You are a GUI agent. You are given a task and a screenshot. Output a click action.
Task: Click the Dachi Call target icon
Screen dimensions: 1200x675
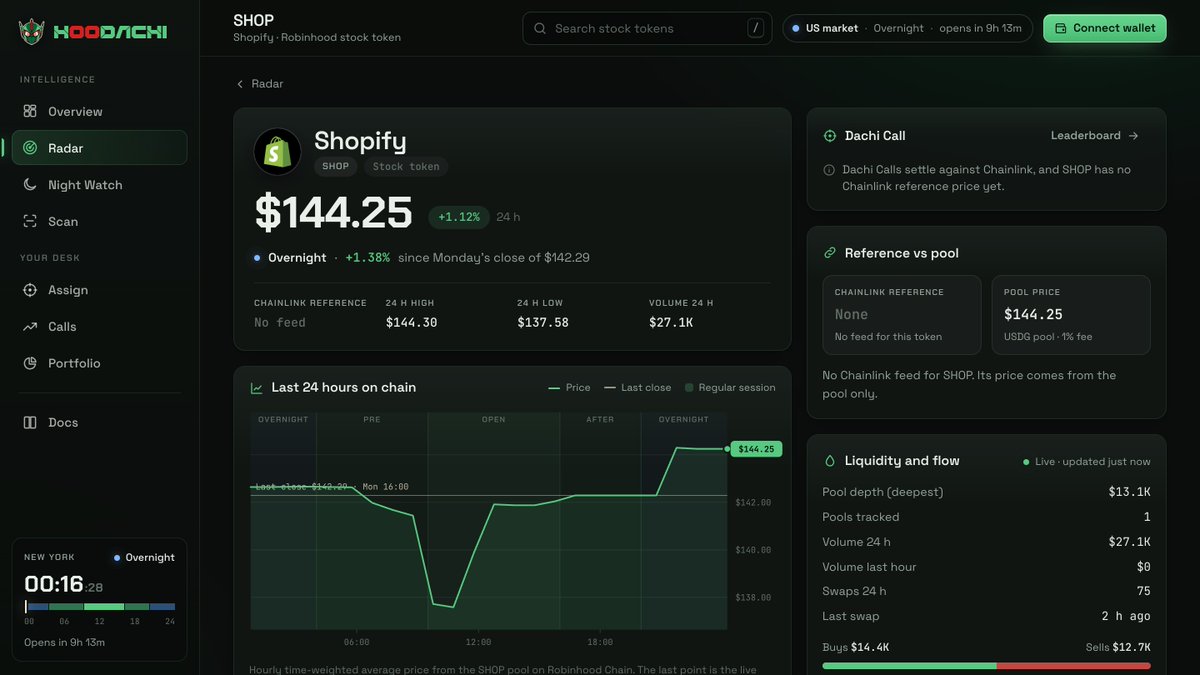click(x=829, y=136)
